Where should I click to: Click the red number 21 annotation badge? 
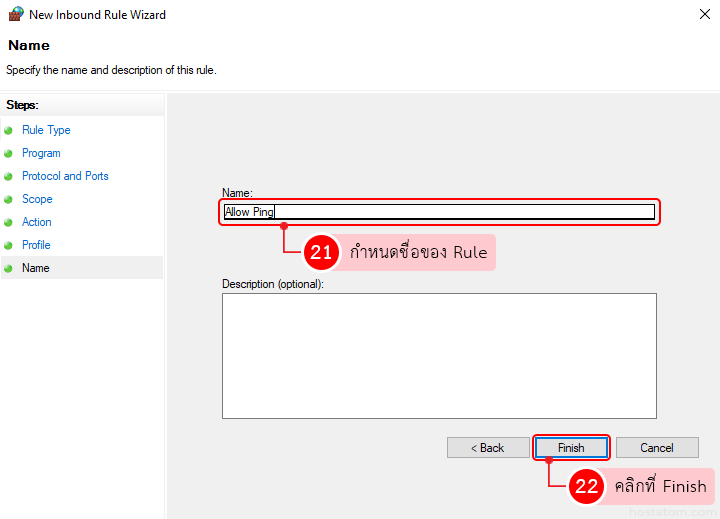coord(321,253)
